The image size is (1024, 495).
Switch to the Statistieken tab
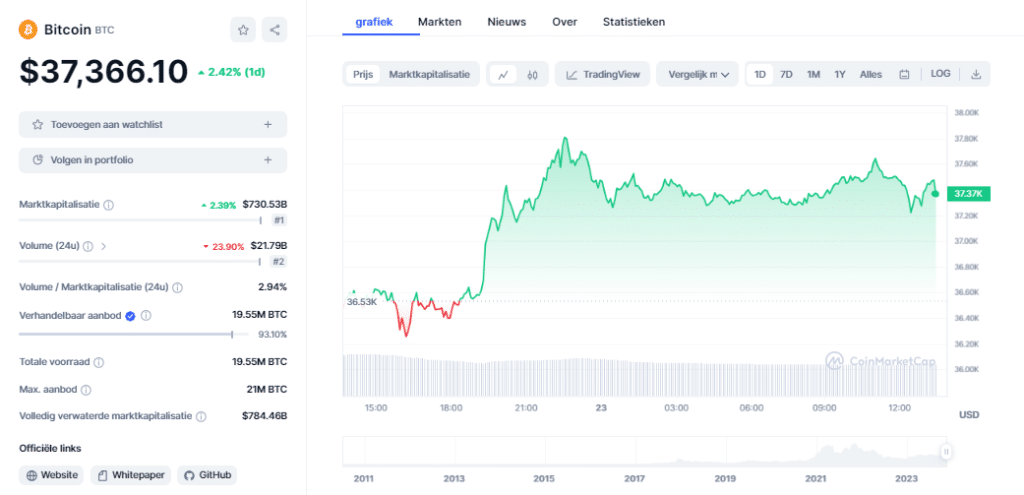[x=634, y=22]
